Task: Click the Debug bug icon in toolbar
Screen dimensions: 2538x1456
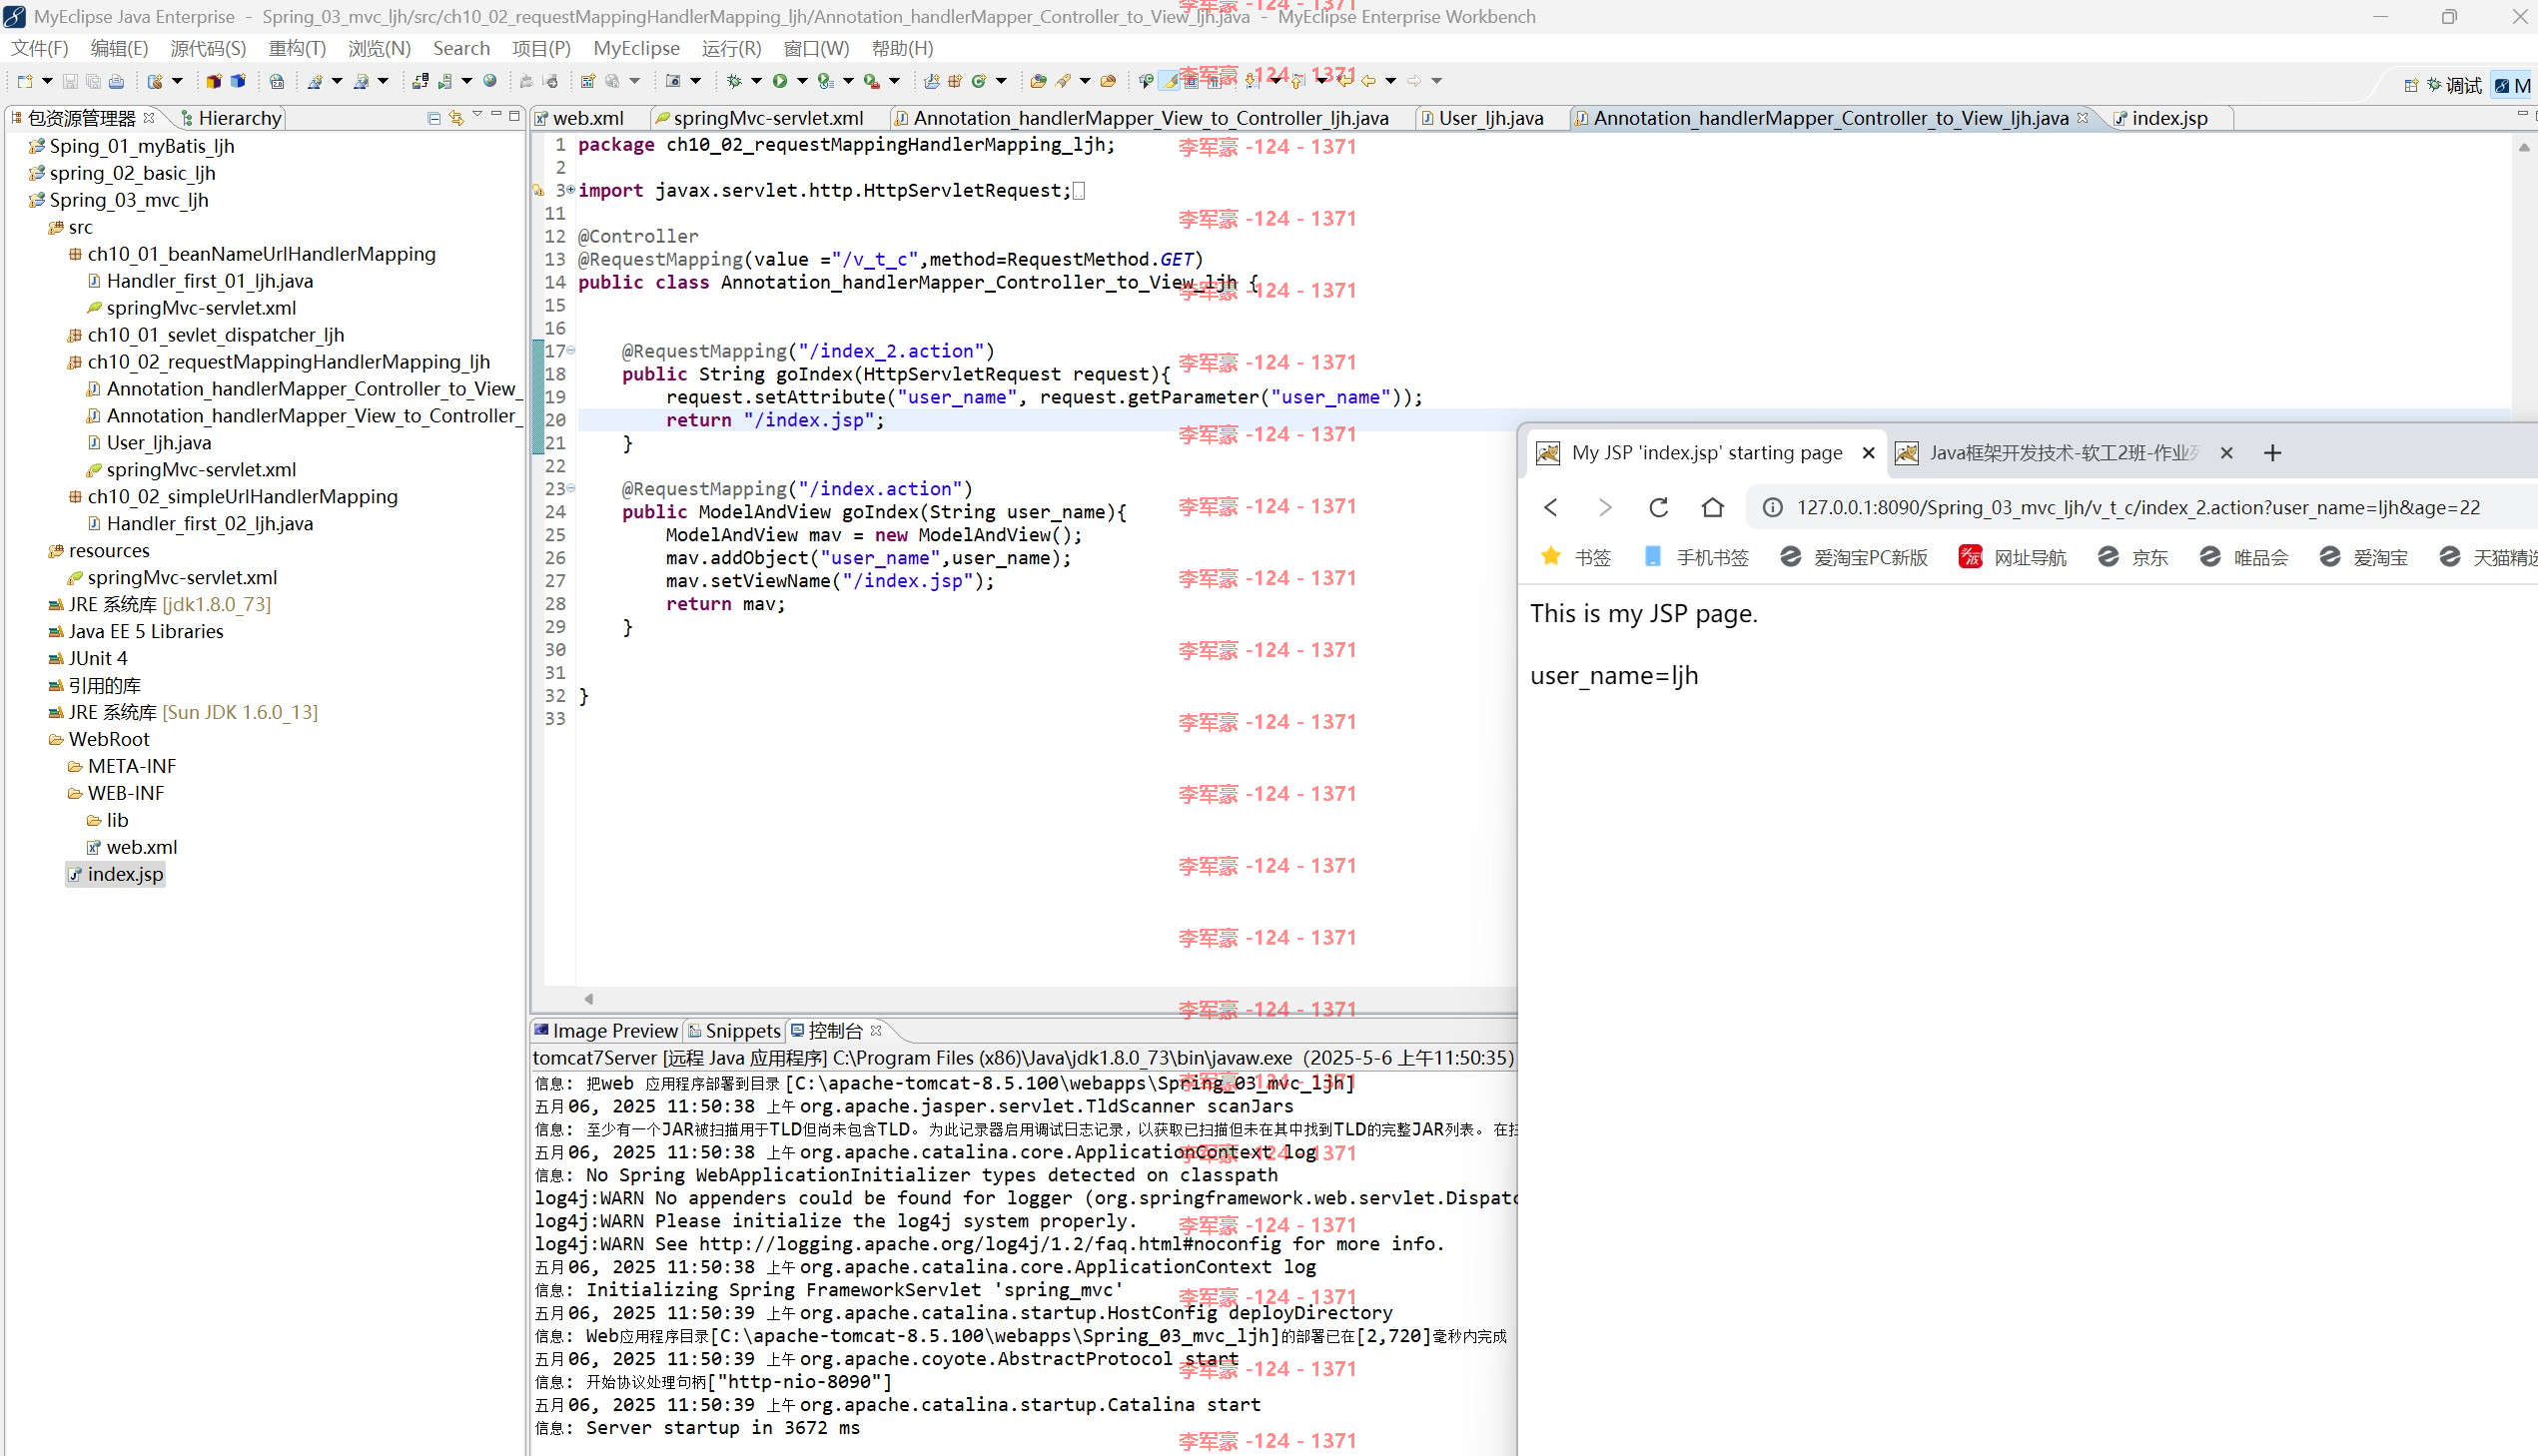Action: click(734, 81)
